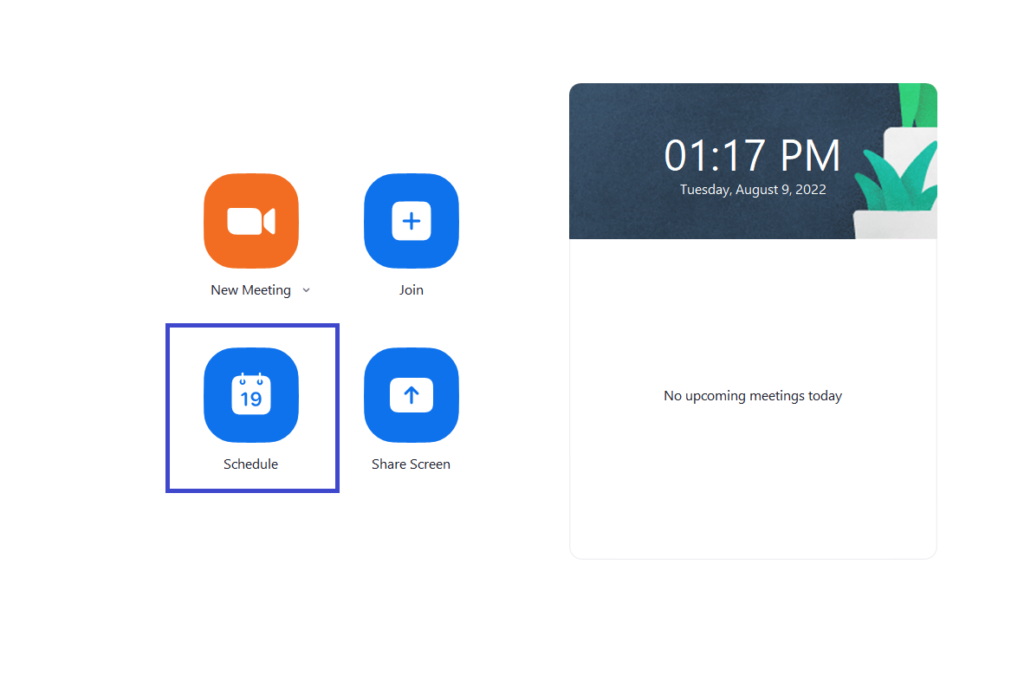Click the date Tuesday, August 9, 2022

tap(752, 189)
